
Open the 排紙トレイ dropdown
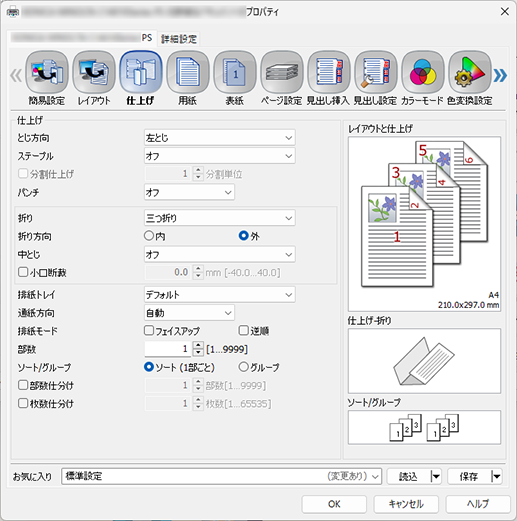click(220, 295)
